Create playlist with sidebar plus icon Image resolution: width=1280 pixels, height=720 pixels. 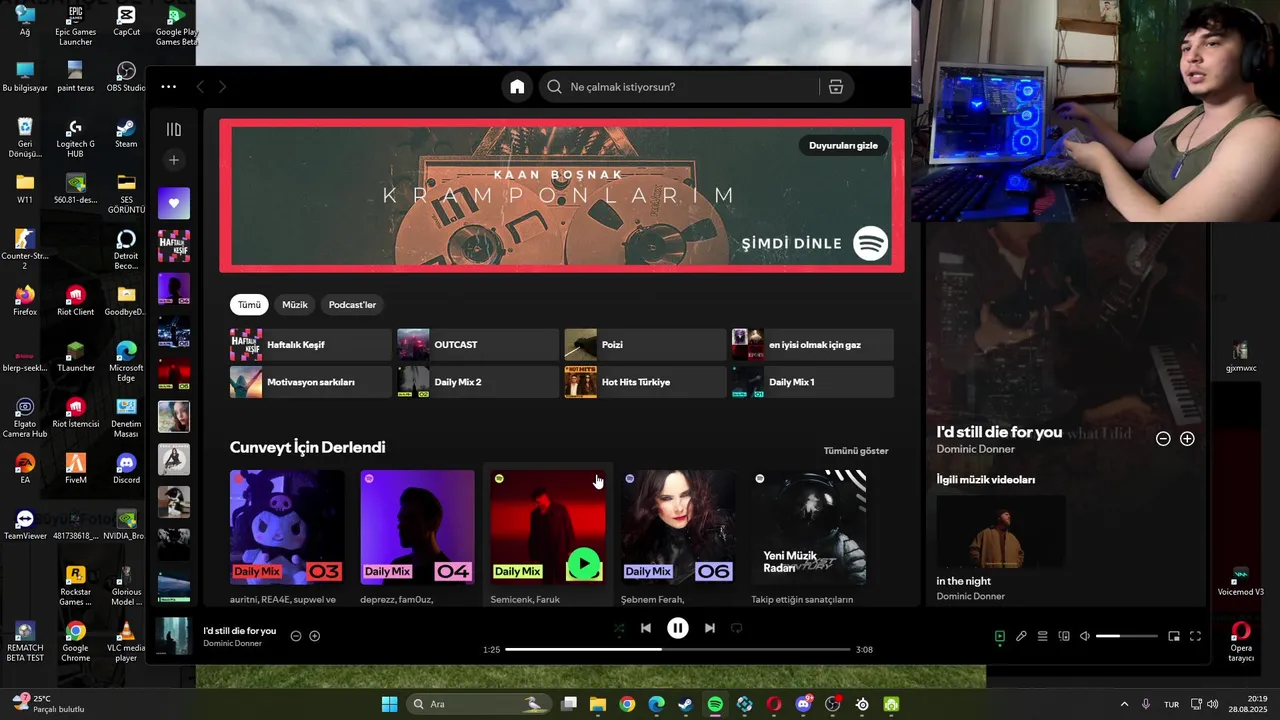174,160
